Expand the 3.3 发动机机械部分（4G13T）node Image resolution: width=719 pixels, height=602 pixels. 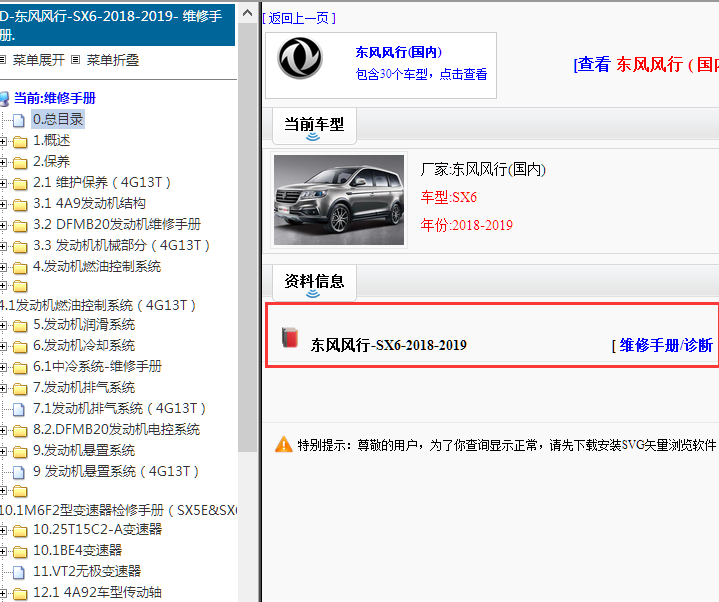3,247
